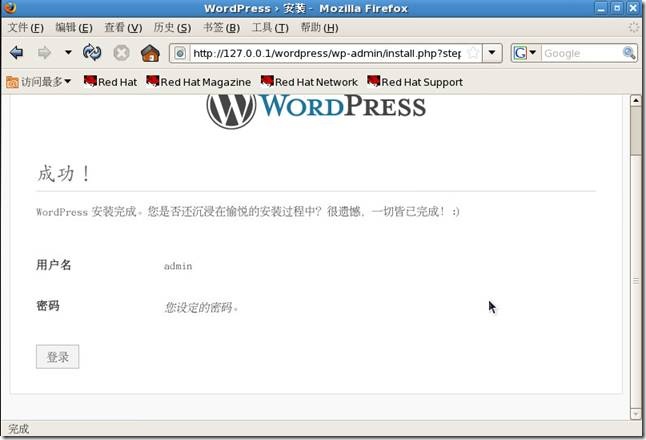Go back with the blue arrow button
646x440 pixels.
tap(16, 53)
